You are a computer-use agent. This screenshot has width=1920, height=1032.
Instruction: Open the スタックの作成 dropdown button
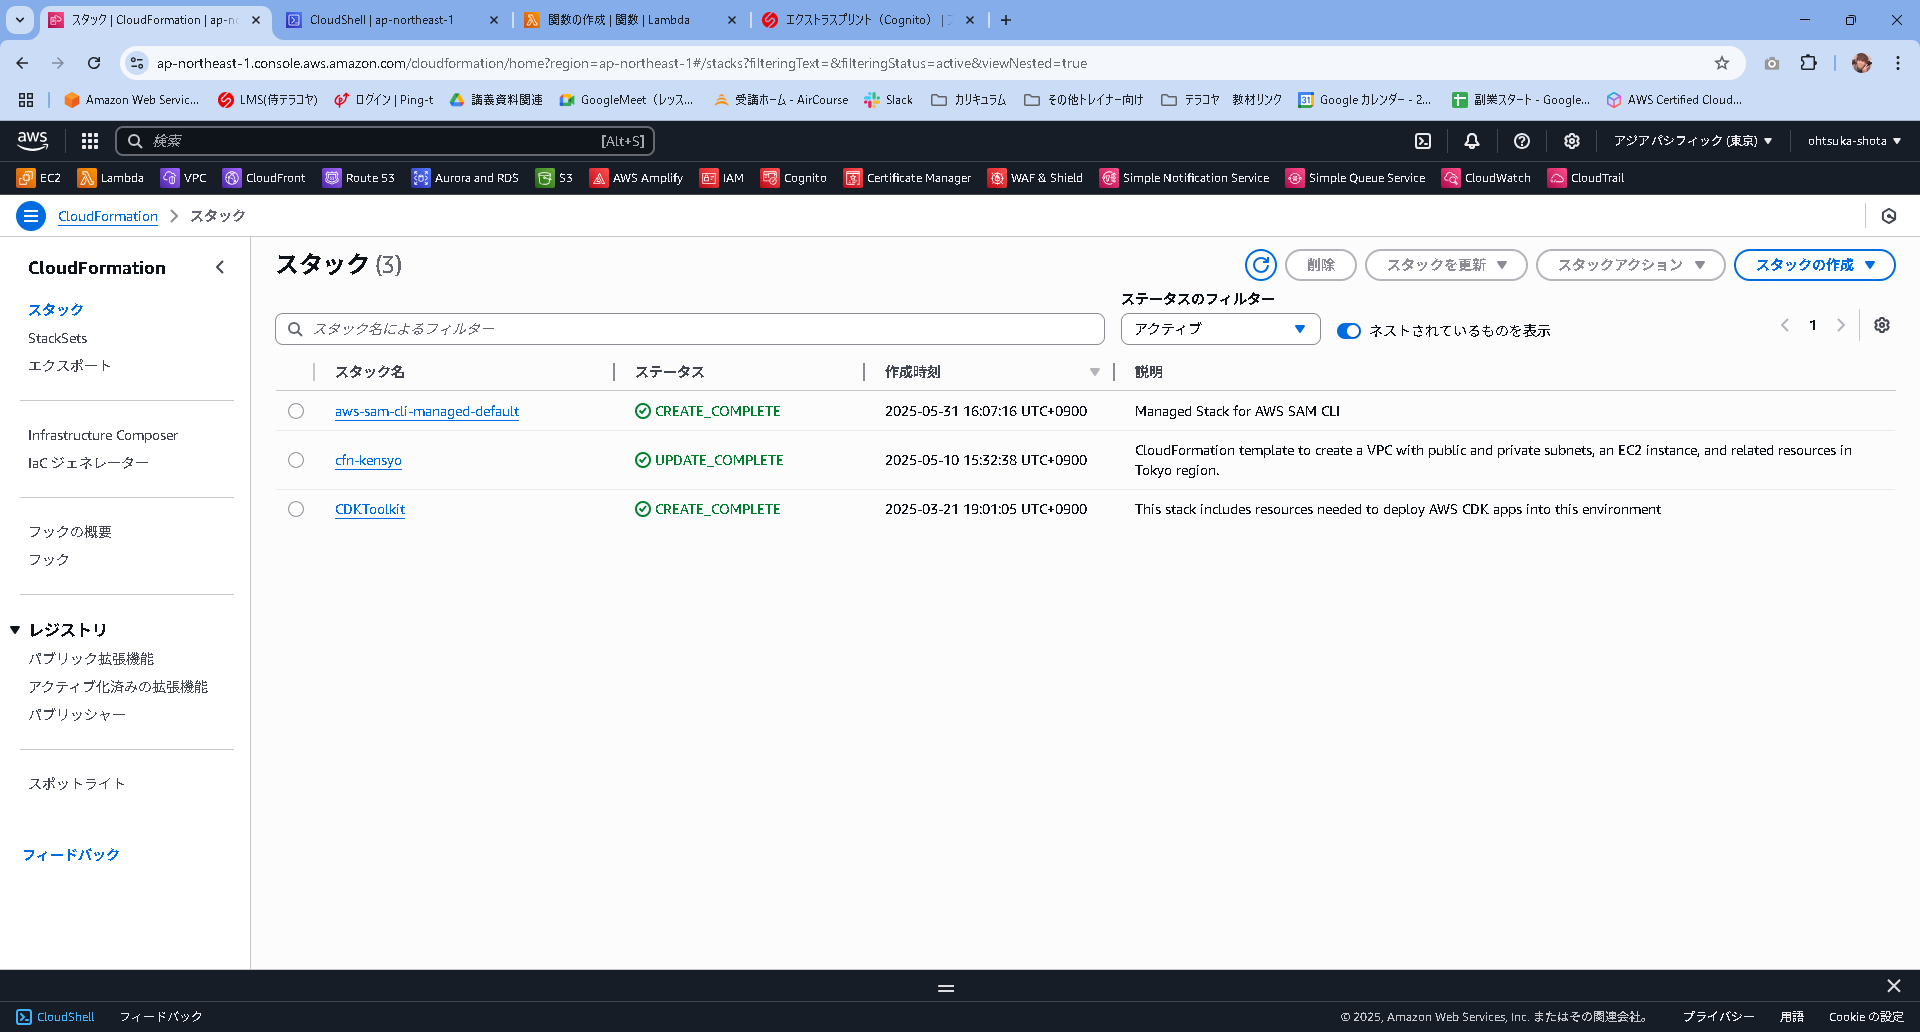pos(1814,265)
